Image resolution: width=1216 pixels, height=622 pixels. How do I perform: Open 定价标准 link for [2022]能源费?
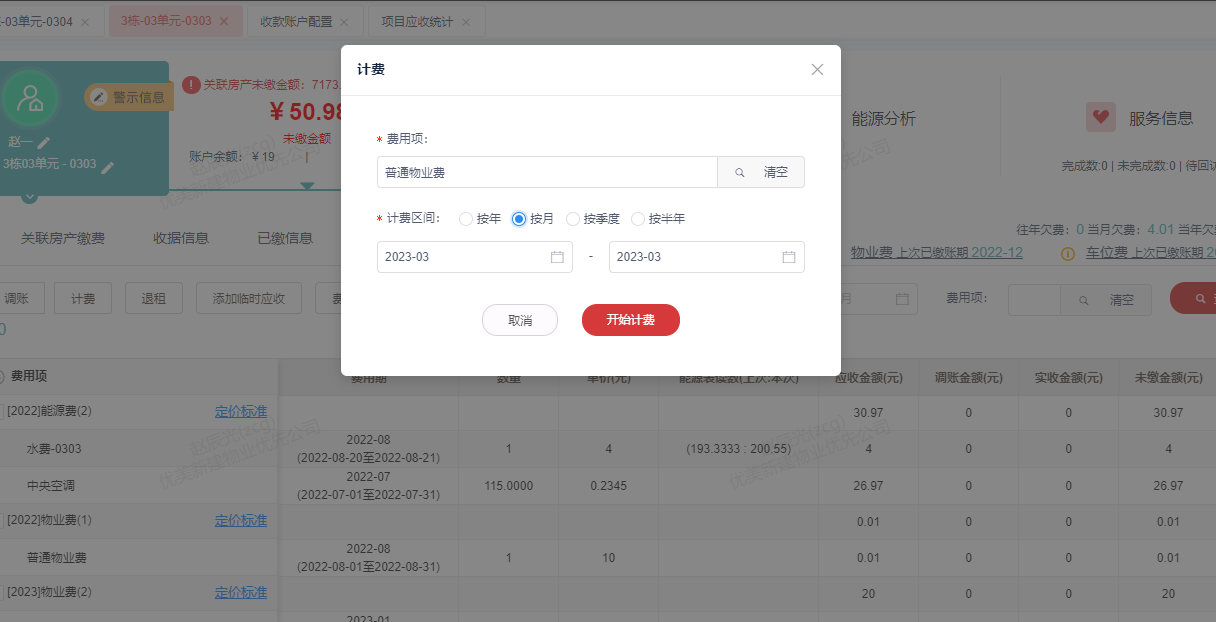coord(241,412)
